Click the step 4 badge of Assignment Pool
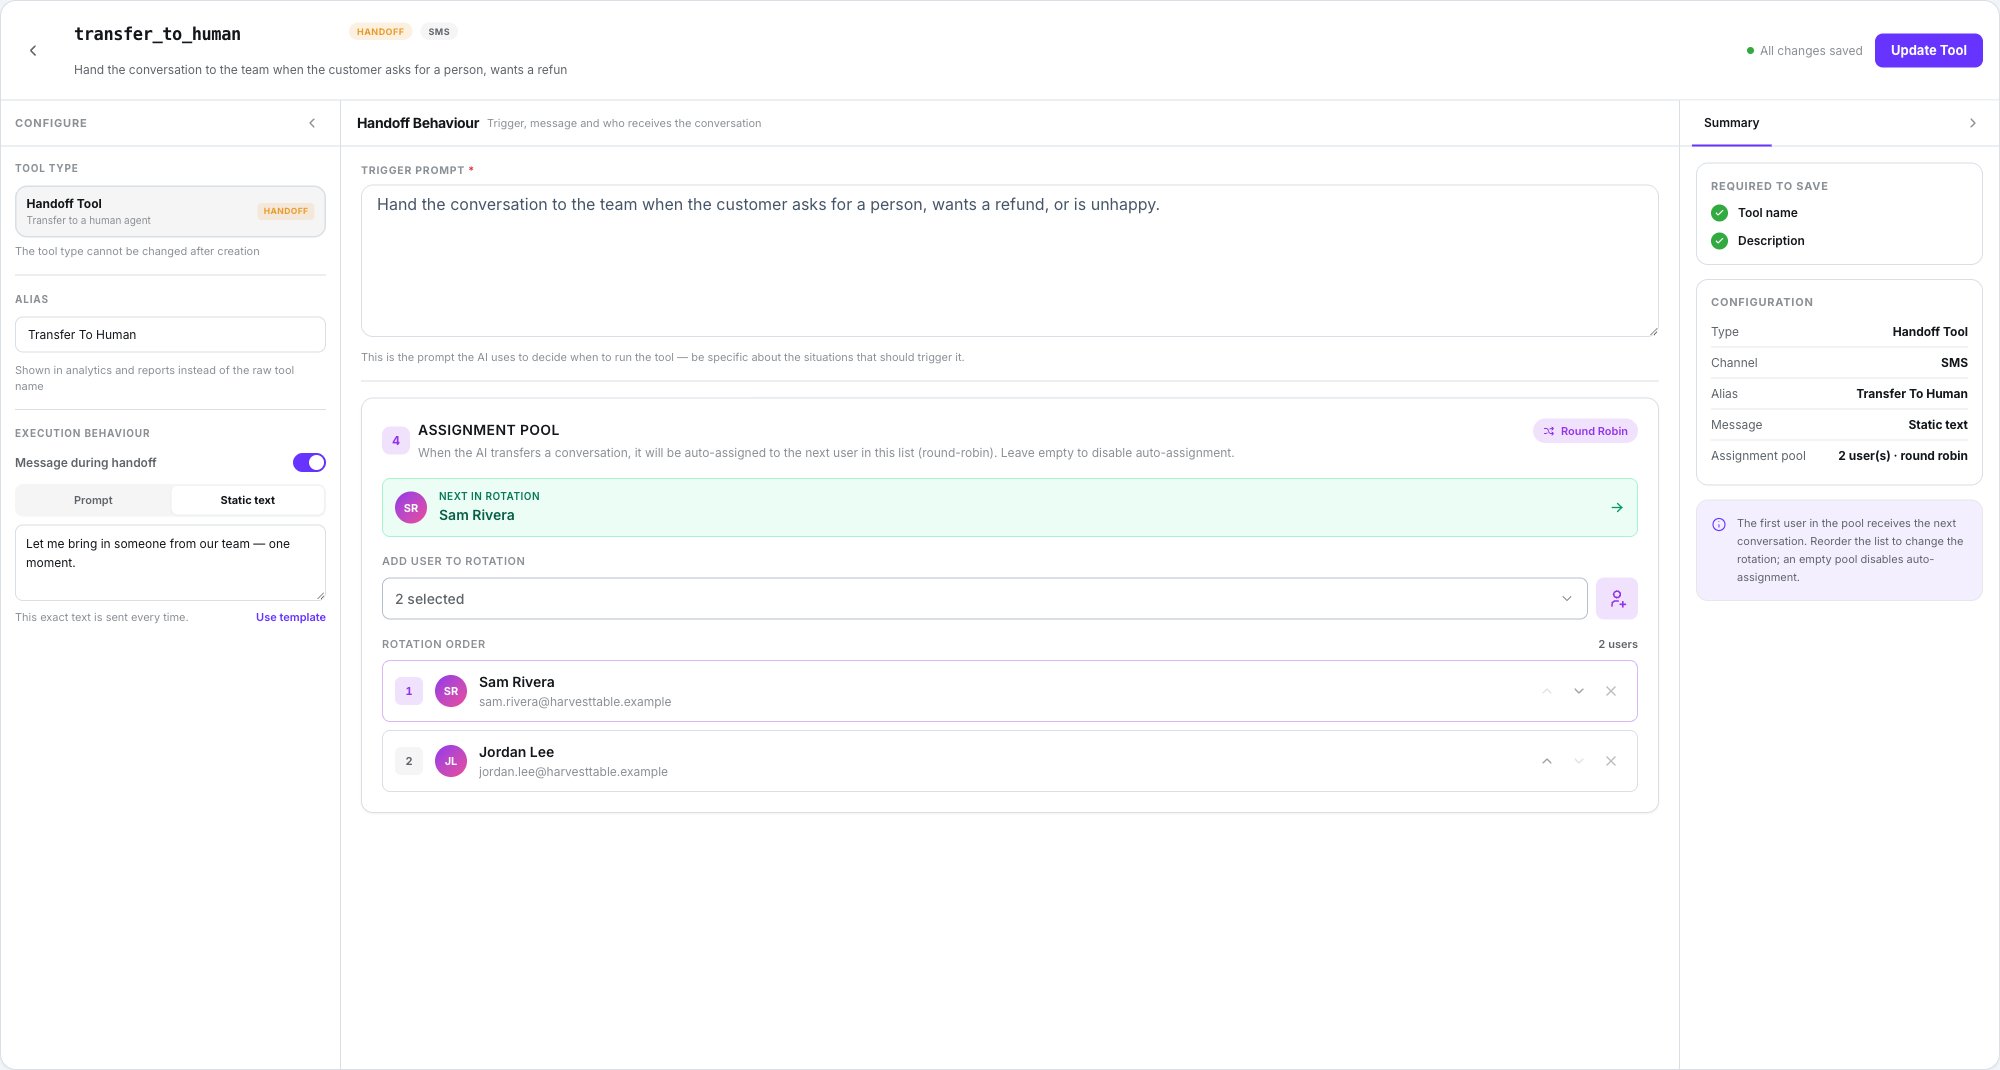Screen dimensions: 2000x1070 (395, 440)
